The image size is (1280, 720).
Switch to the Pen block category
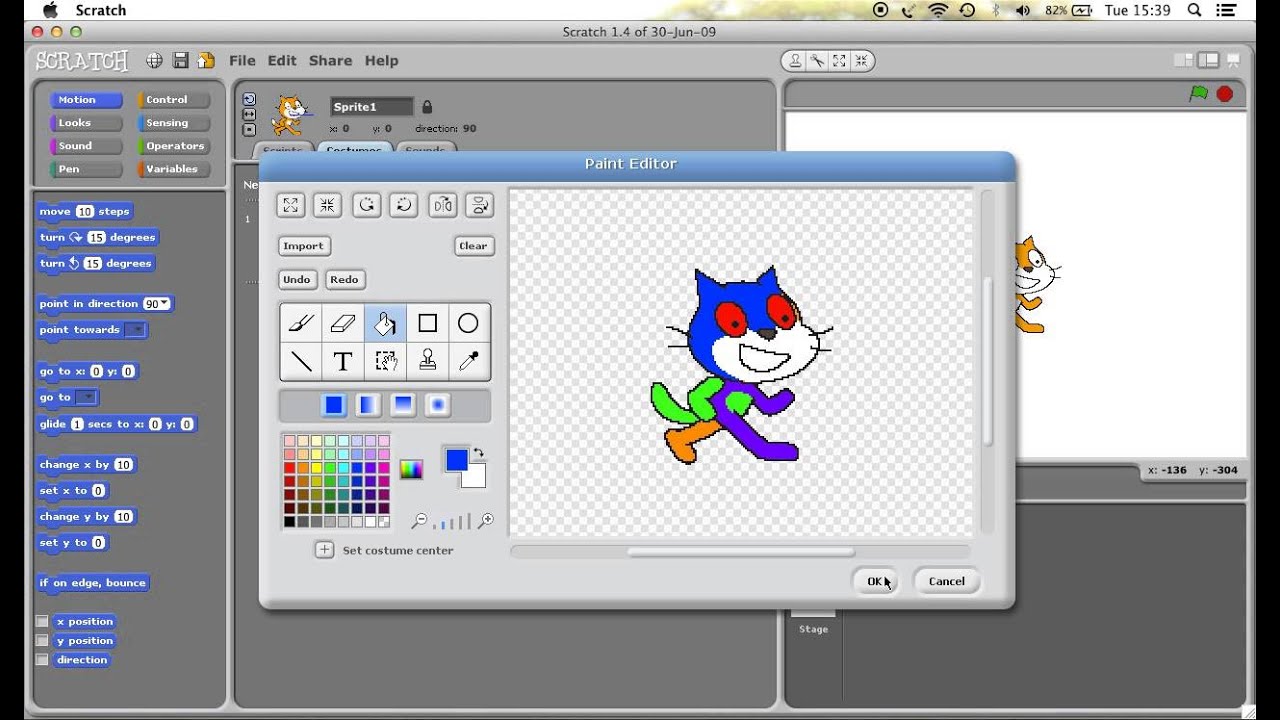[86, 169]
